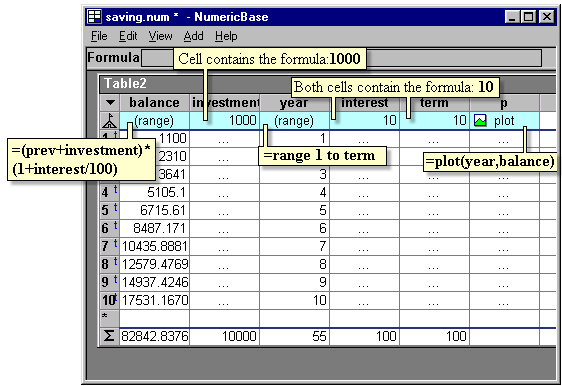The width and height of the screenshot is (562, 386).
Task: Click the NumericBase app icon in title bar
Action: coord(95,16)
